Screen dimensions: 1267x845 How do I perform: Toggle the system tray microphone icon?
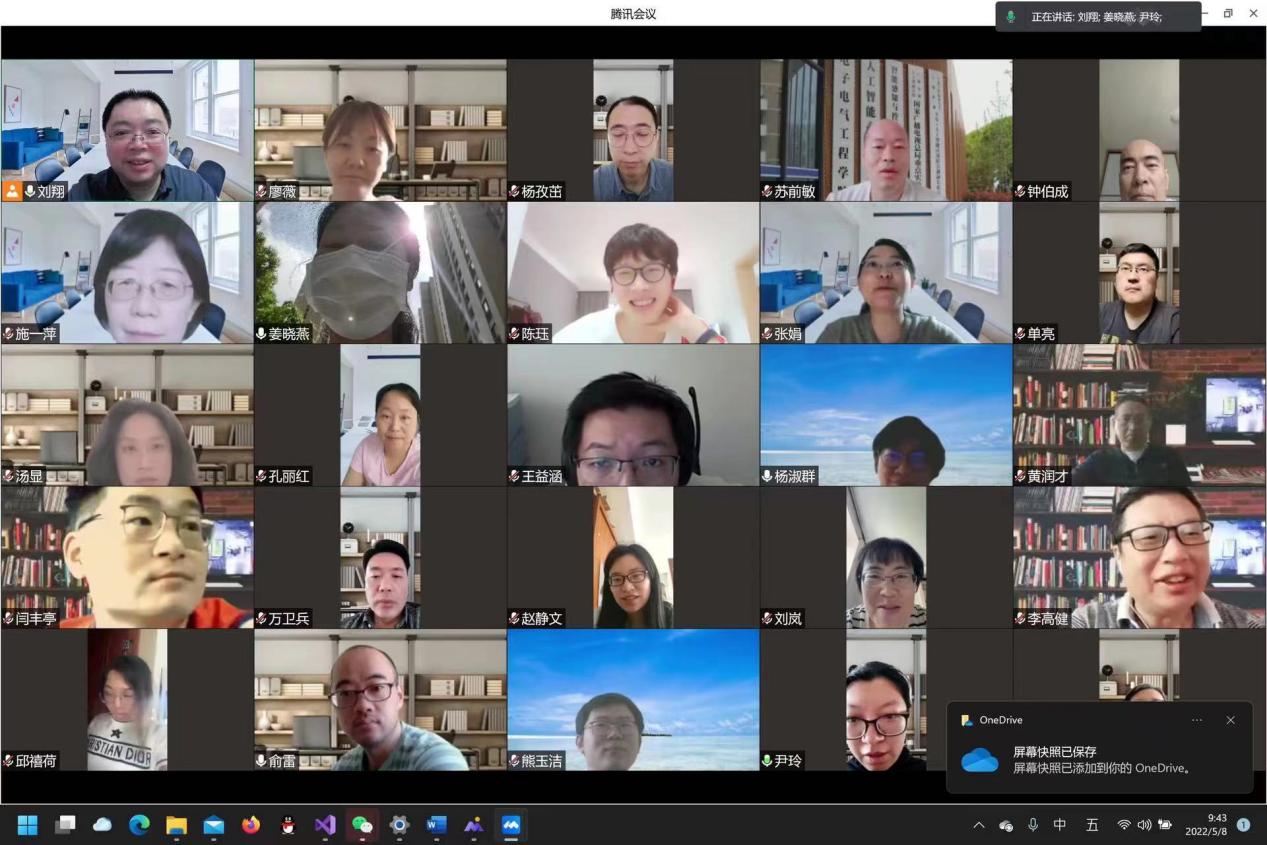pyautogui.click(x=1033, y=825)
